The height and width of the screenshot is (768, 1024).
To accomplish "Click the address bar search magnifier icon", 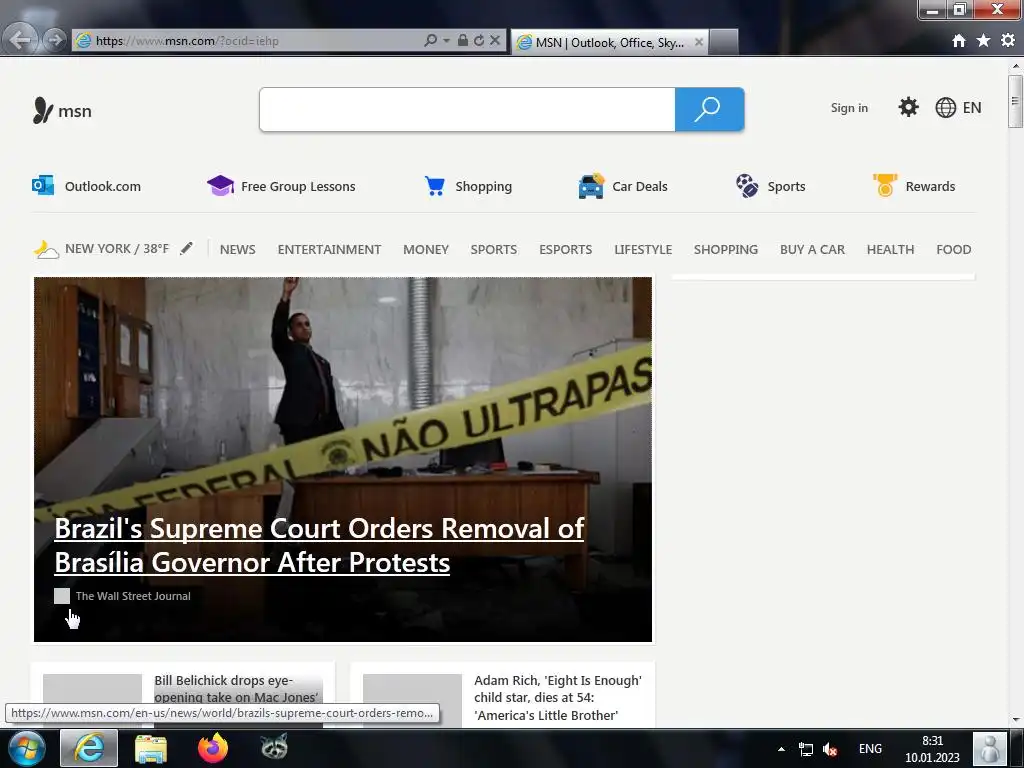I will click(x=430, y=40).
